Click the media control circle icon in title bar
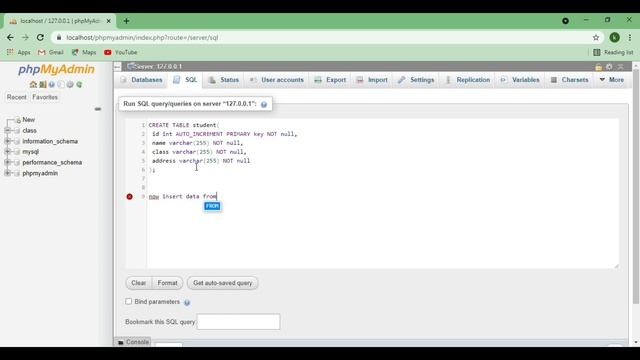 tap(565, 20)
